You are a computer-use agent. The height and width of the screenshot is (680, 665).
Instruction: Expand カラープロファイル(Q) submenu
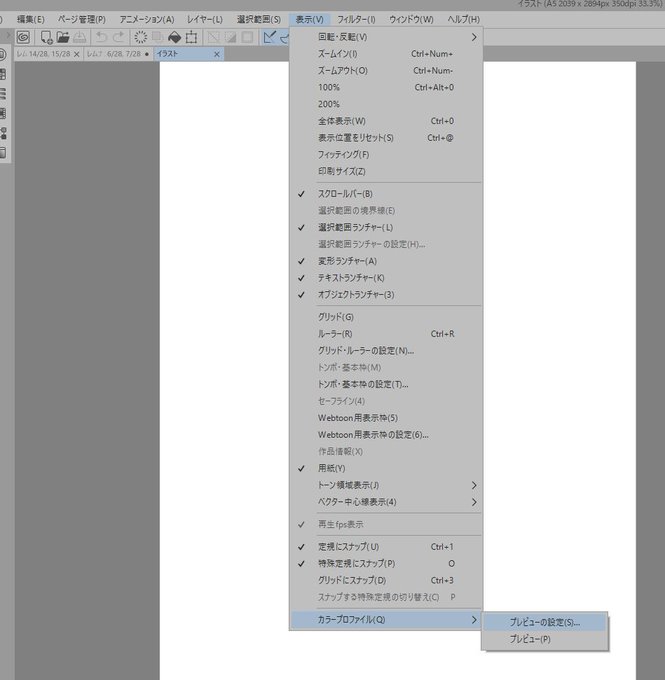coord(386,620)
